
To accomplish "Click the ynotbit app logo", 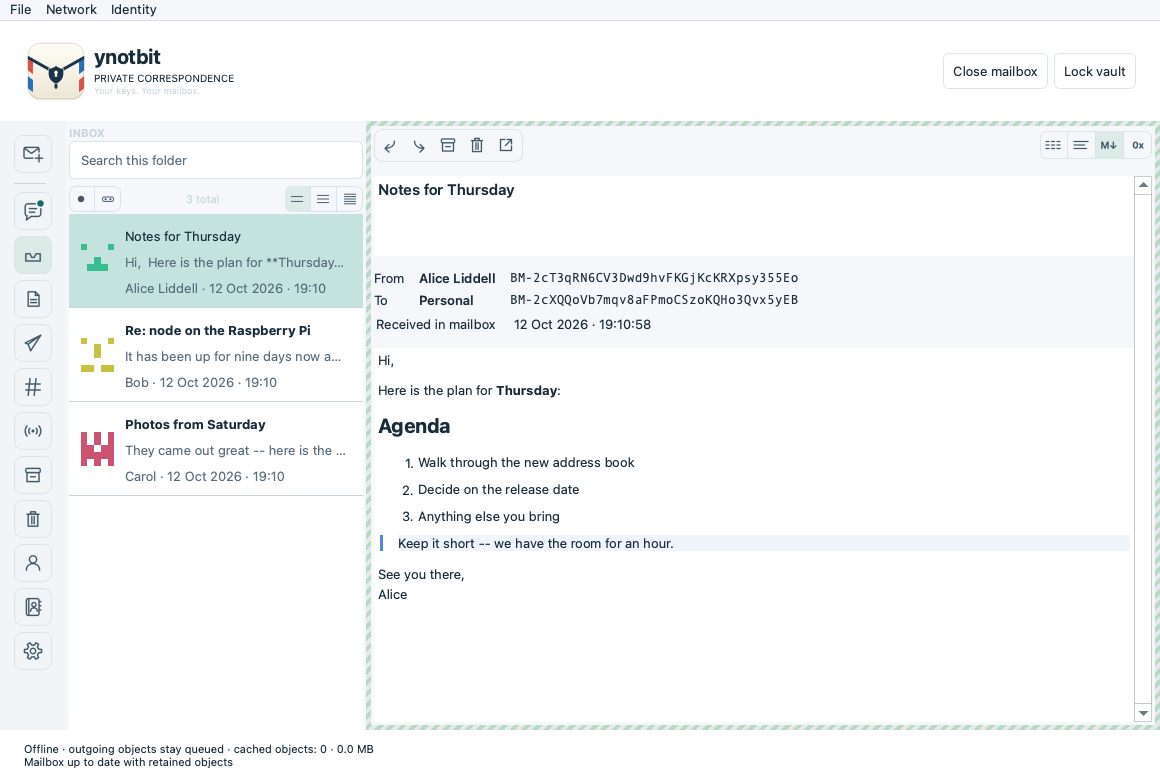I will click(55, 71).
